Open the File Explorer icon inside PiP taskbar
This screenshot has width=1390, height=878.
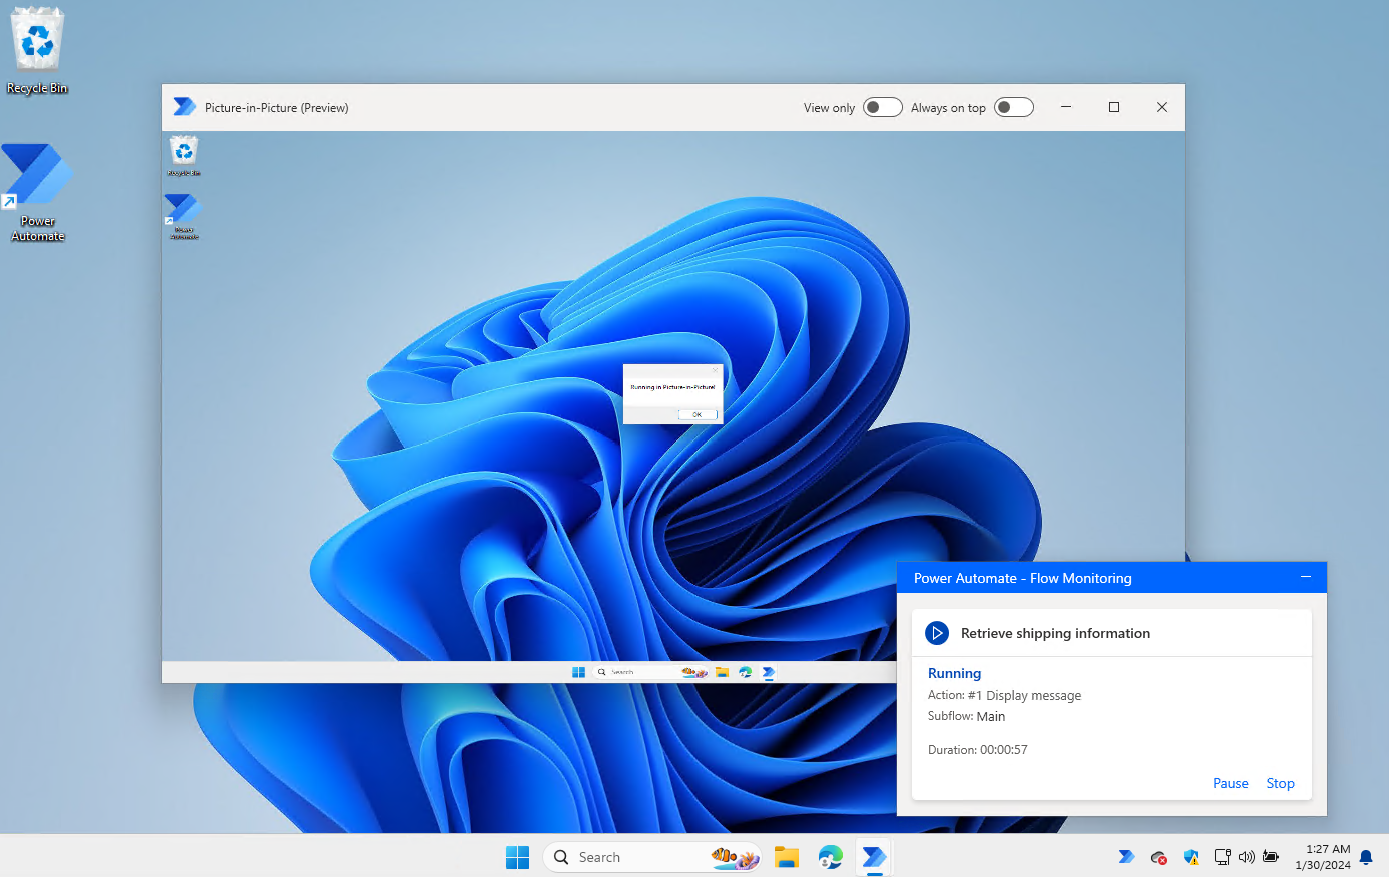722,671
